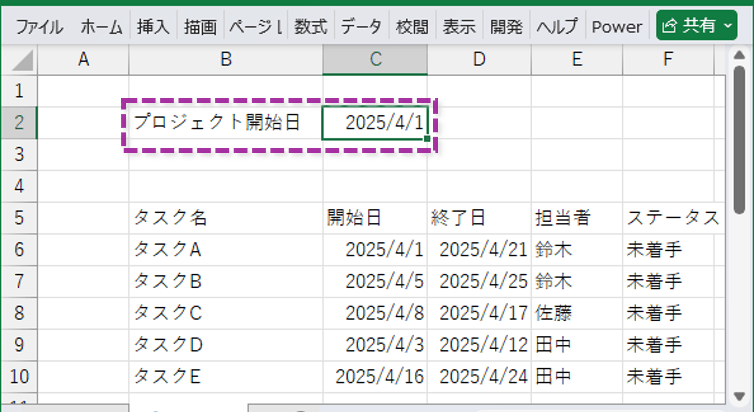Open the データ ribbon tab

point(361,26)
